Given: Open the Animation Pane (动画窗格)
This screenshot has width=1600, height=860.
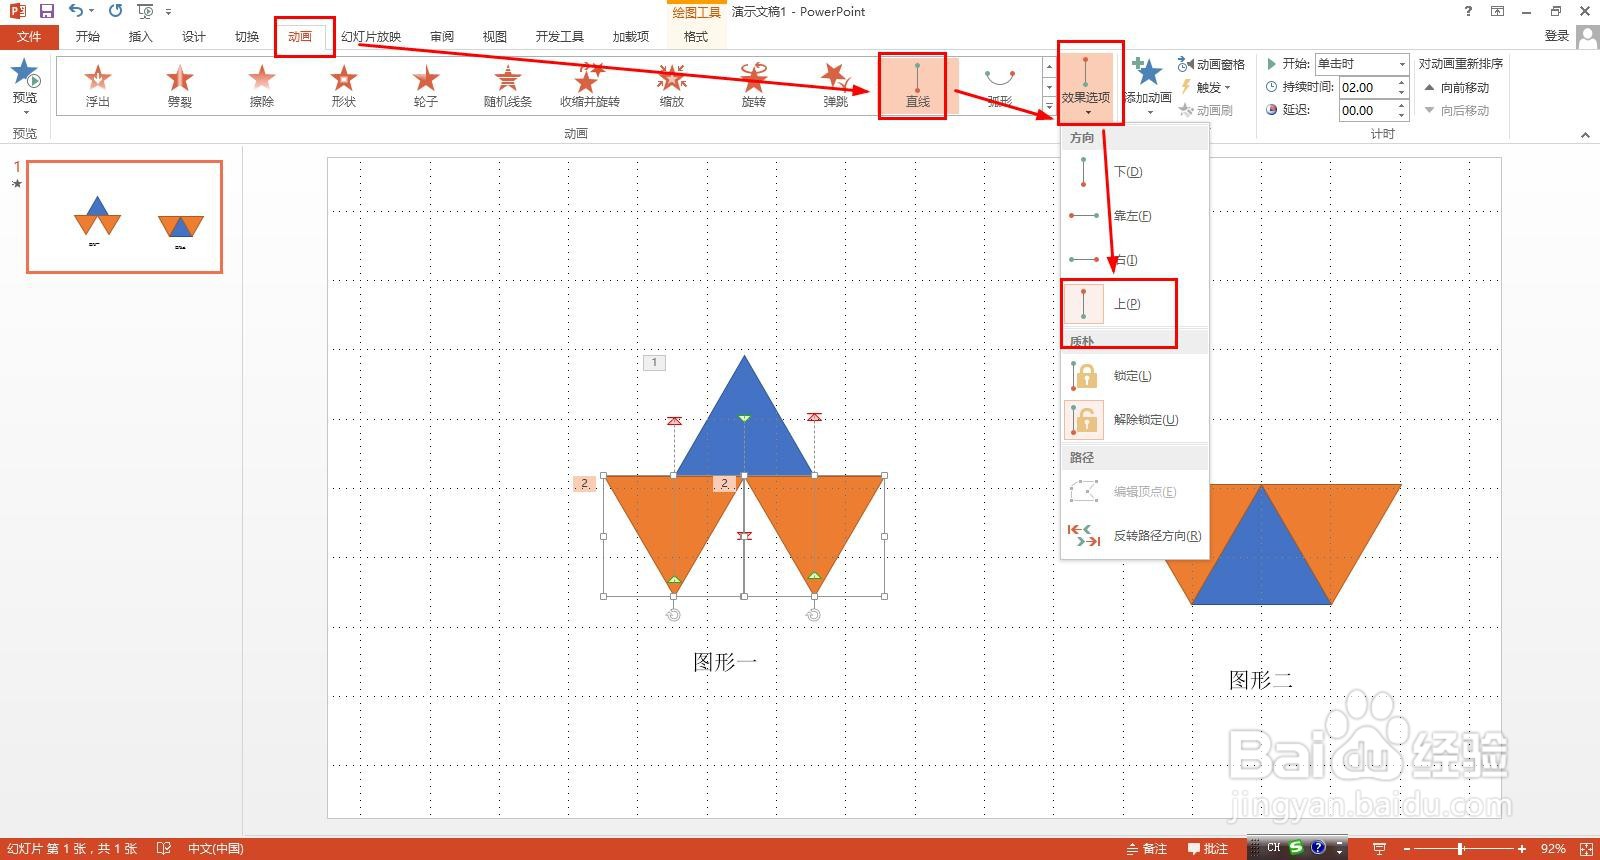Looking at the screenshot, I should coord(1211,64).
